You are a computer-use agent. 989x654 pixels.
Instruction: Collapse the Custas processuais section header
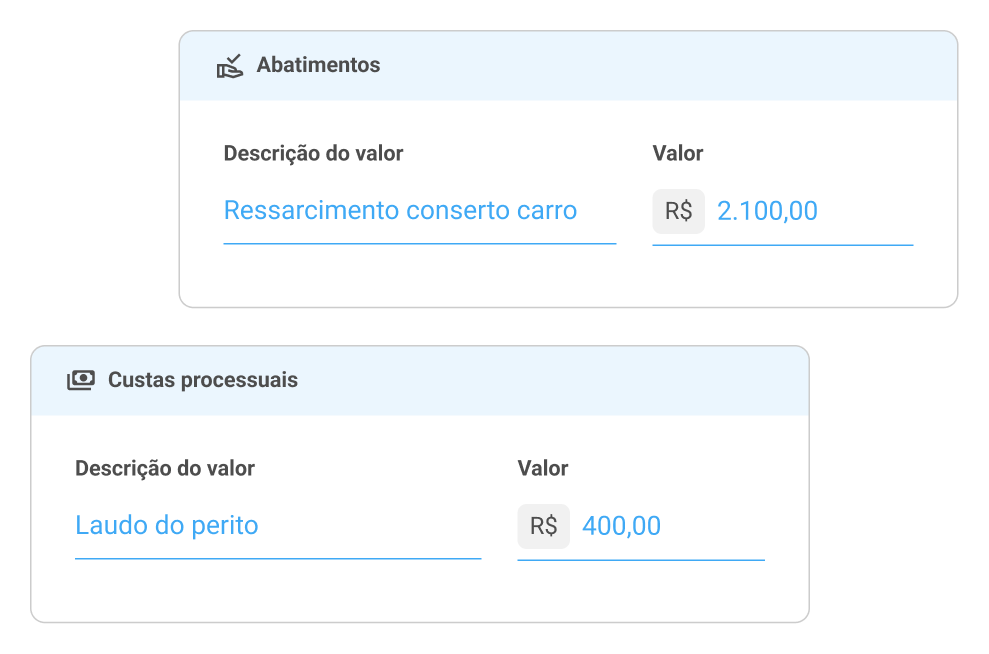(420, 380)
